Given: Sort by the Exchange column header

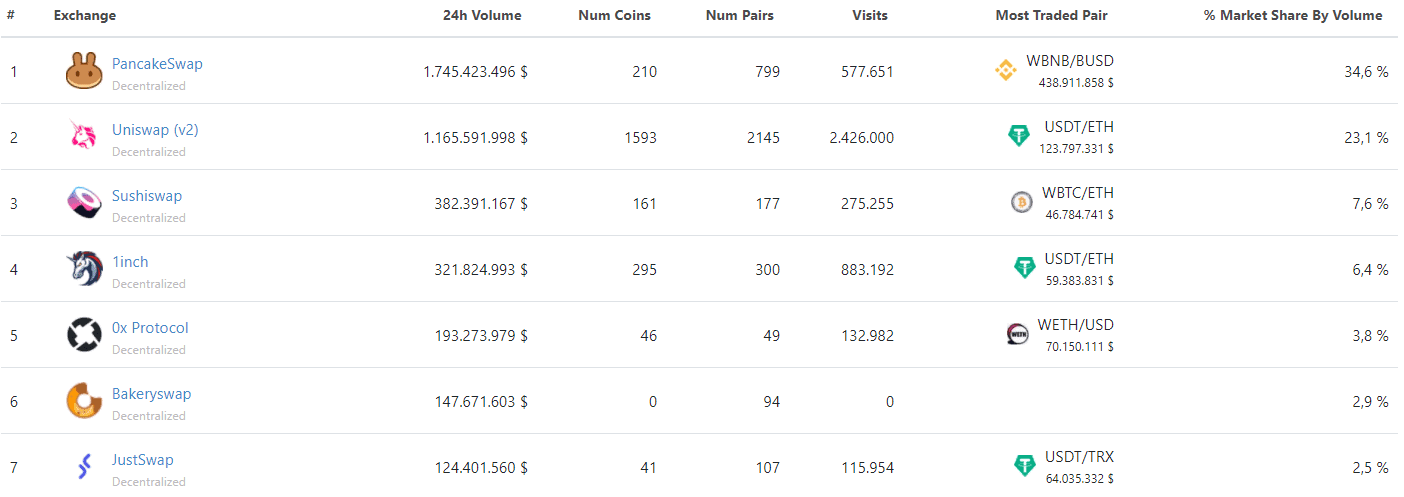Looking at the screenshot, I should (x=85, y=16).
